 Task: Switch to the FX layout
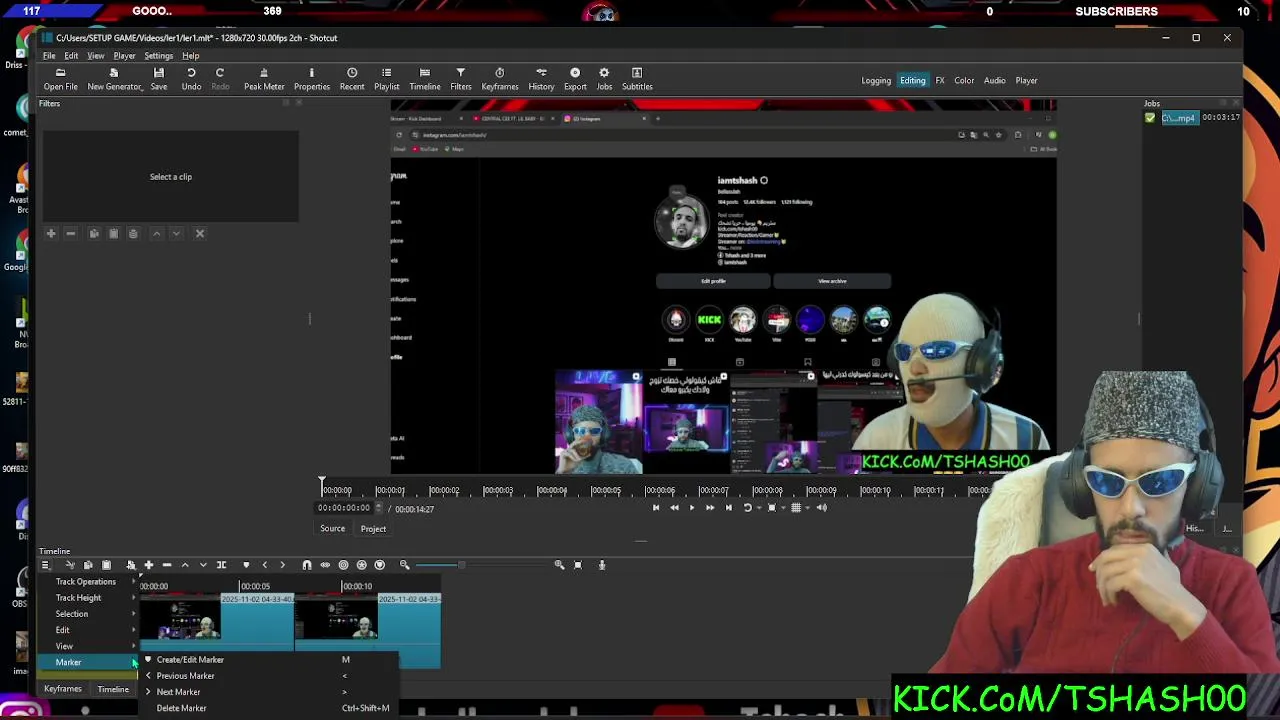pos(940,80)
